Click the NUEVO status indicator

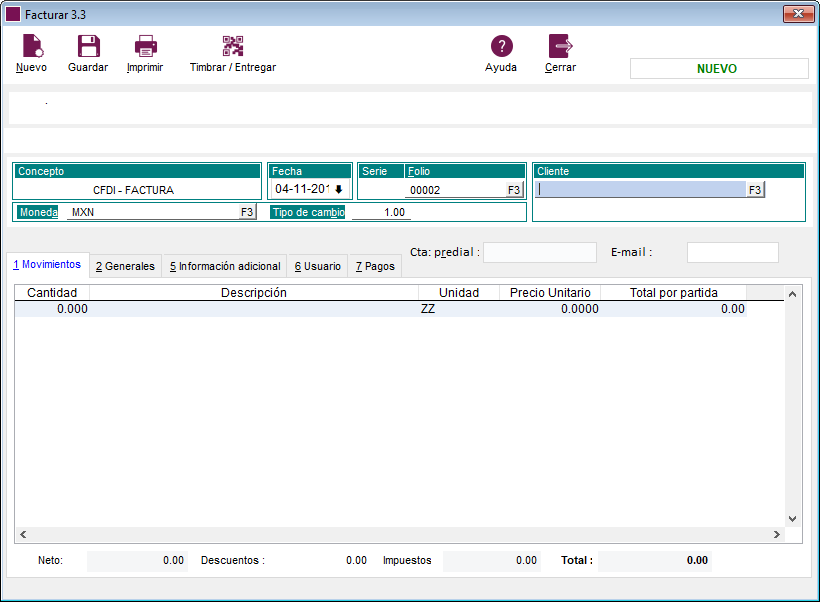[x=719, y=69]
